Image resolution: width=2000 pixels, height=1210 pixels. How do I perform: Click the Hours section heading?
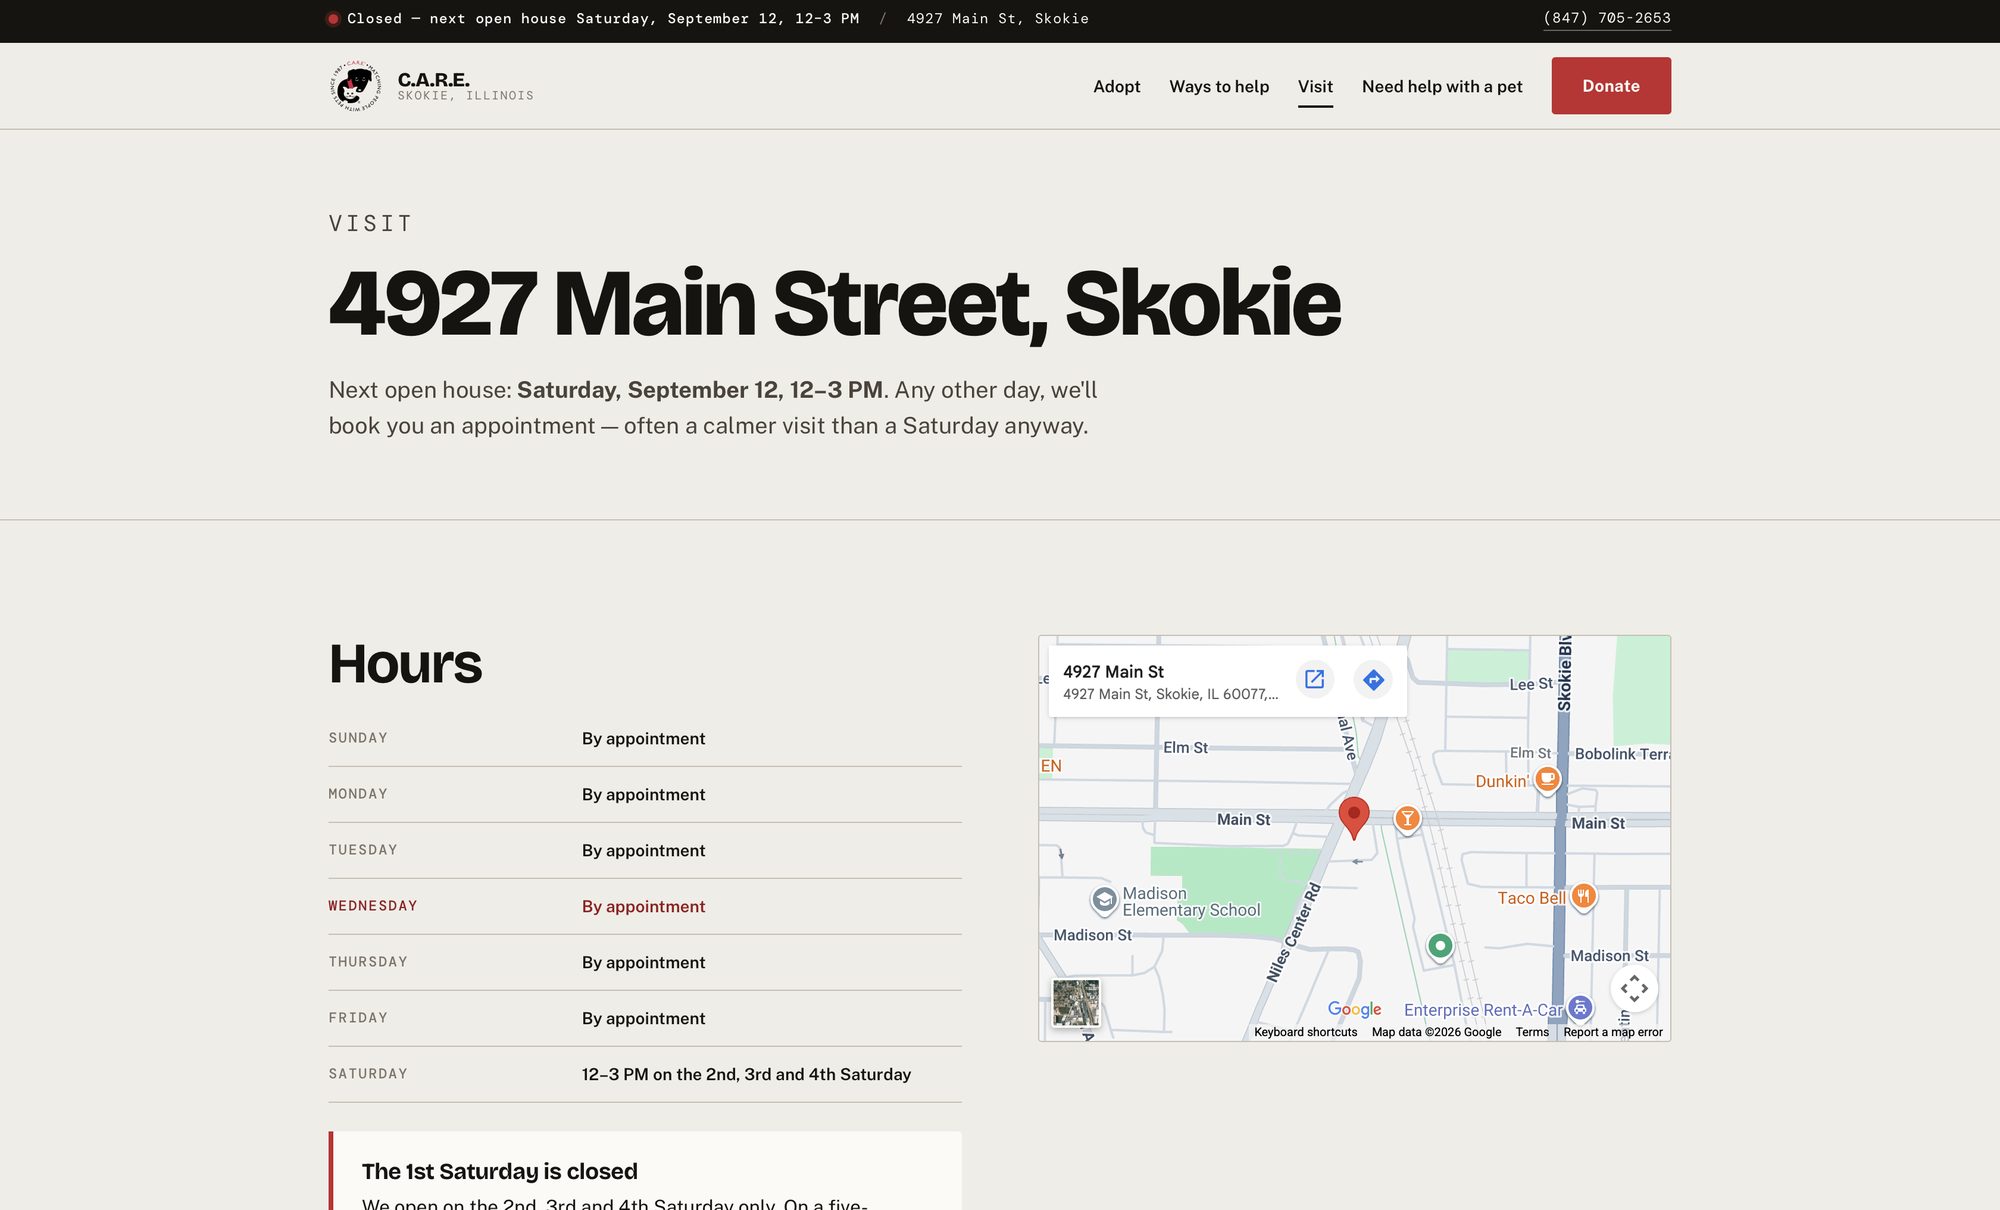tap(405, 664)
